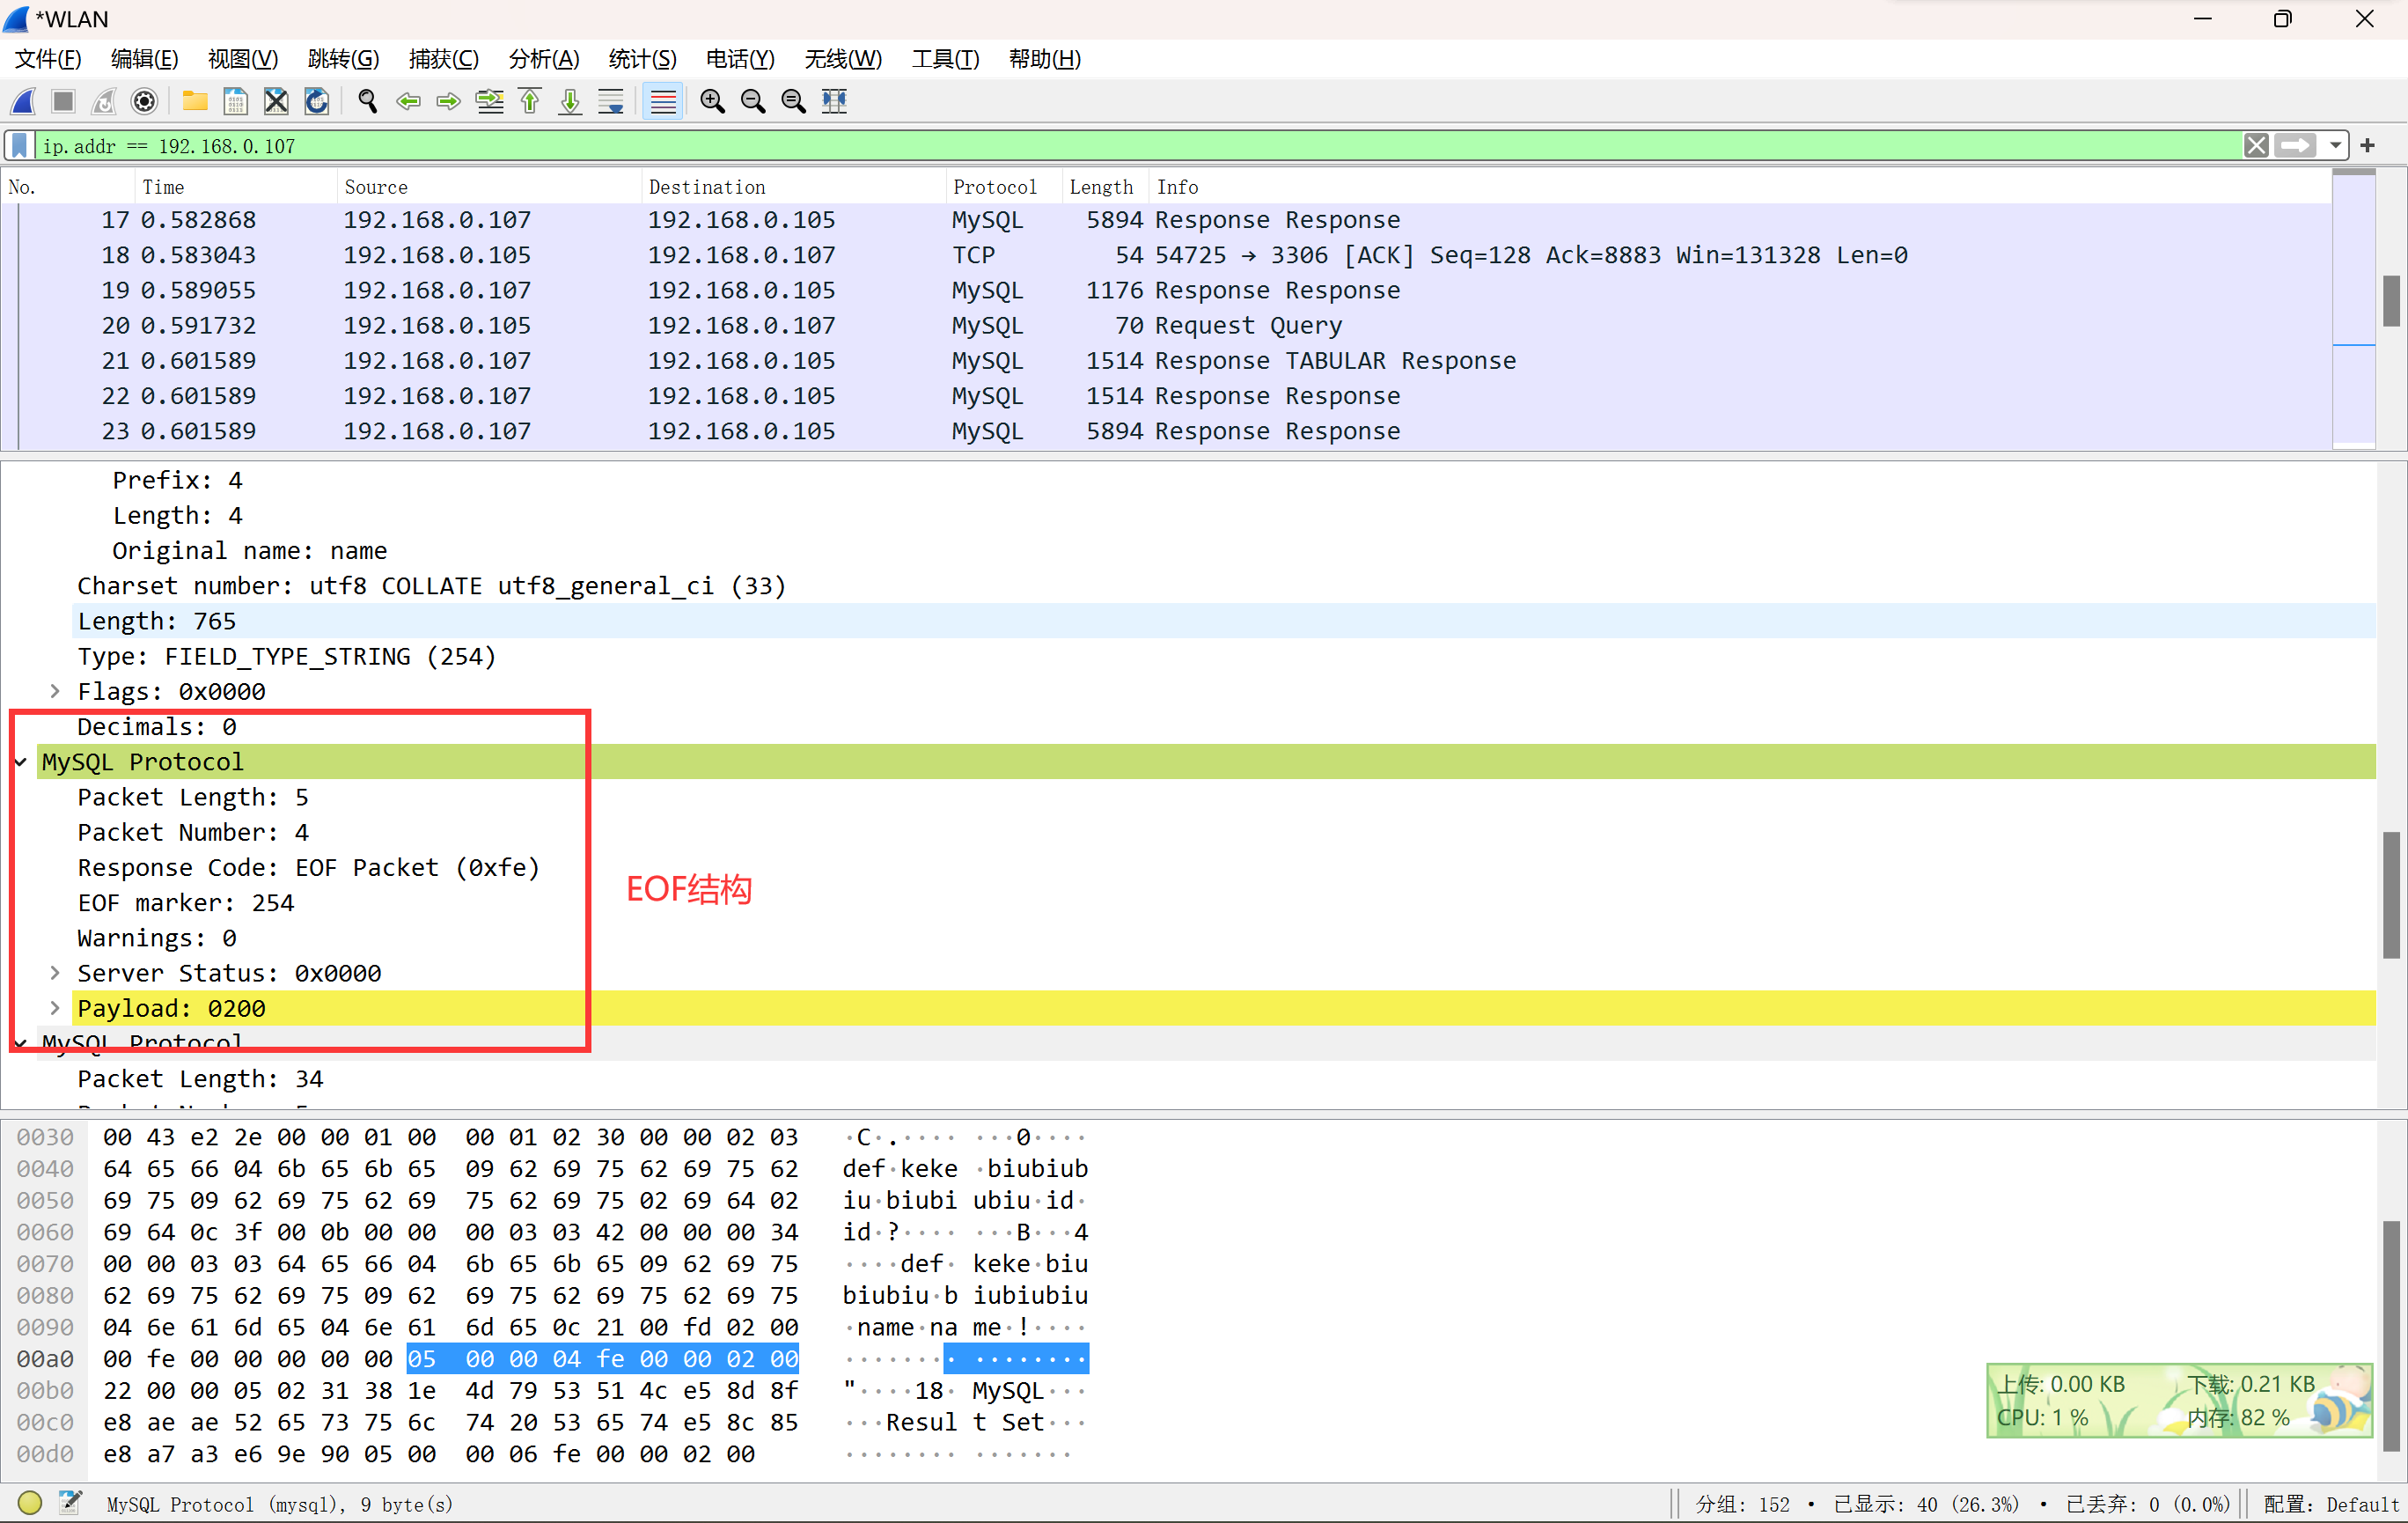This screenshot has width=2408, height=1523.
Task: Open a capture file via the folder icon
Action: (x=195, y=101)
